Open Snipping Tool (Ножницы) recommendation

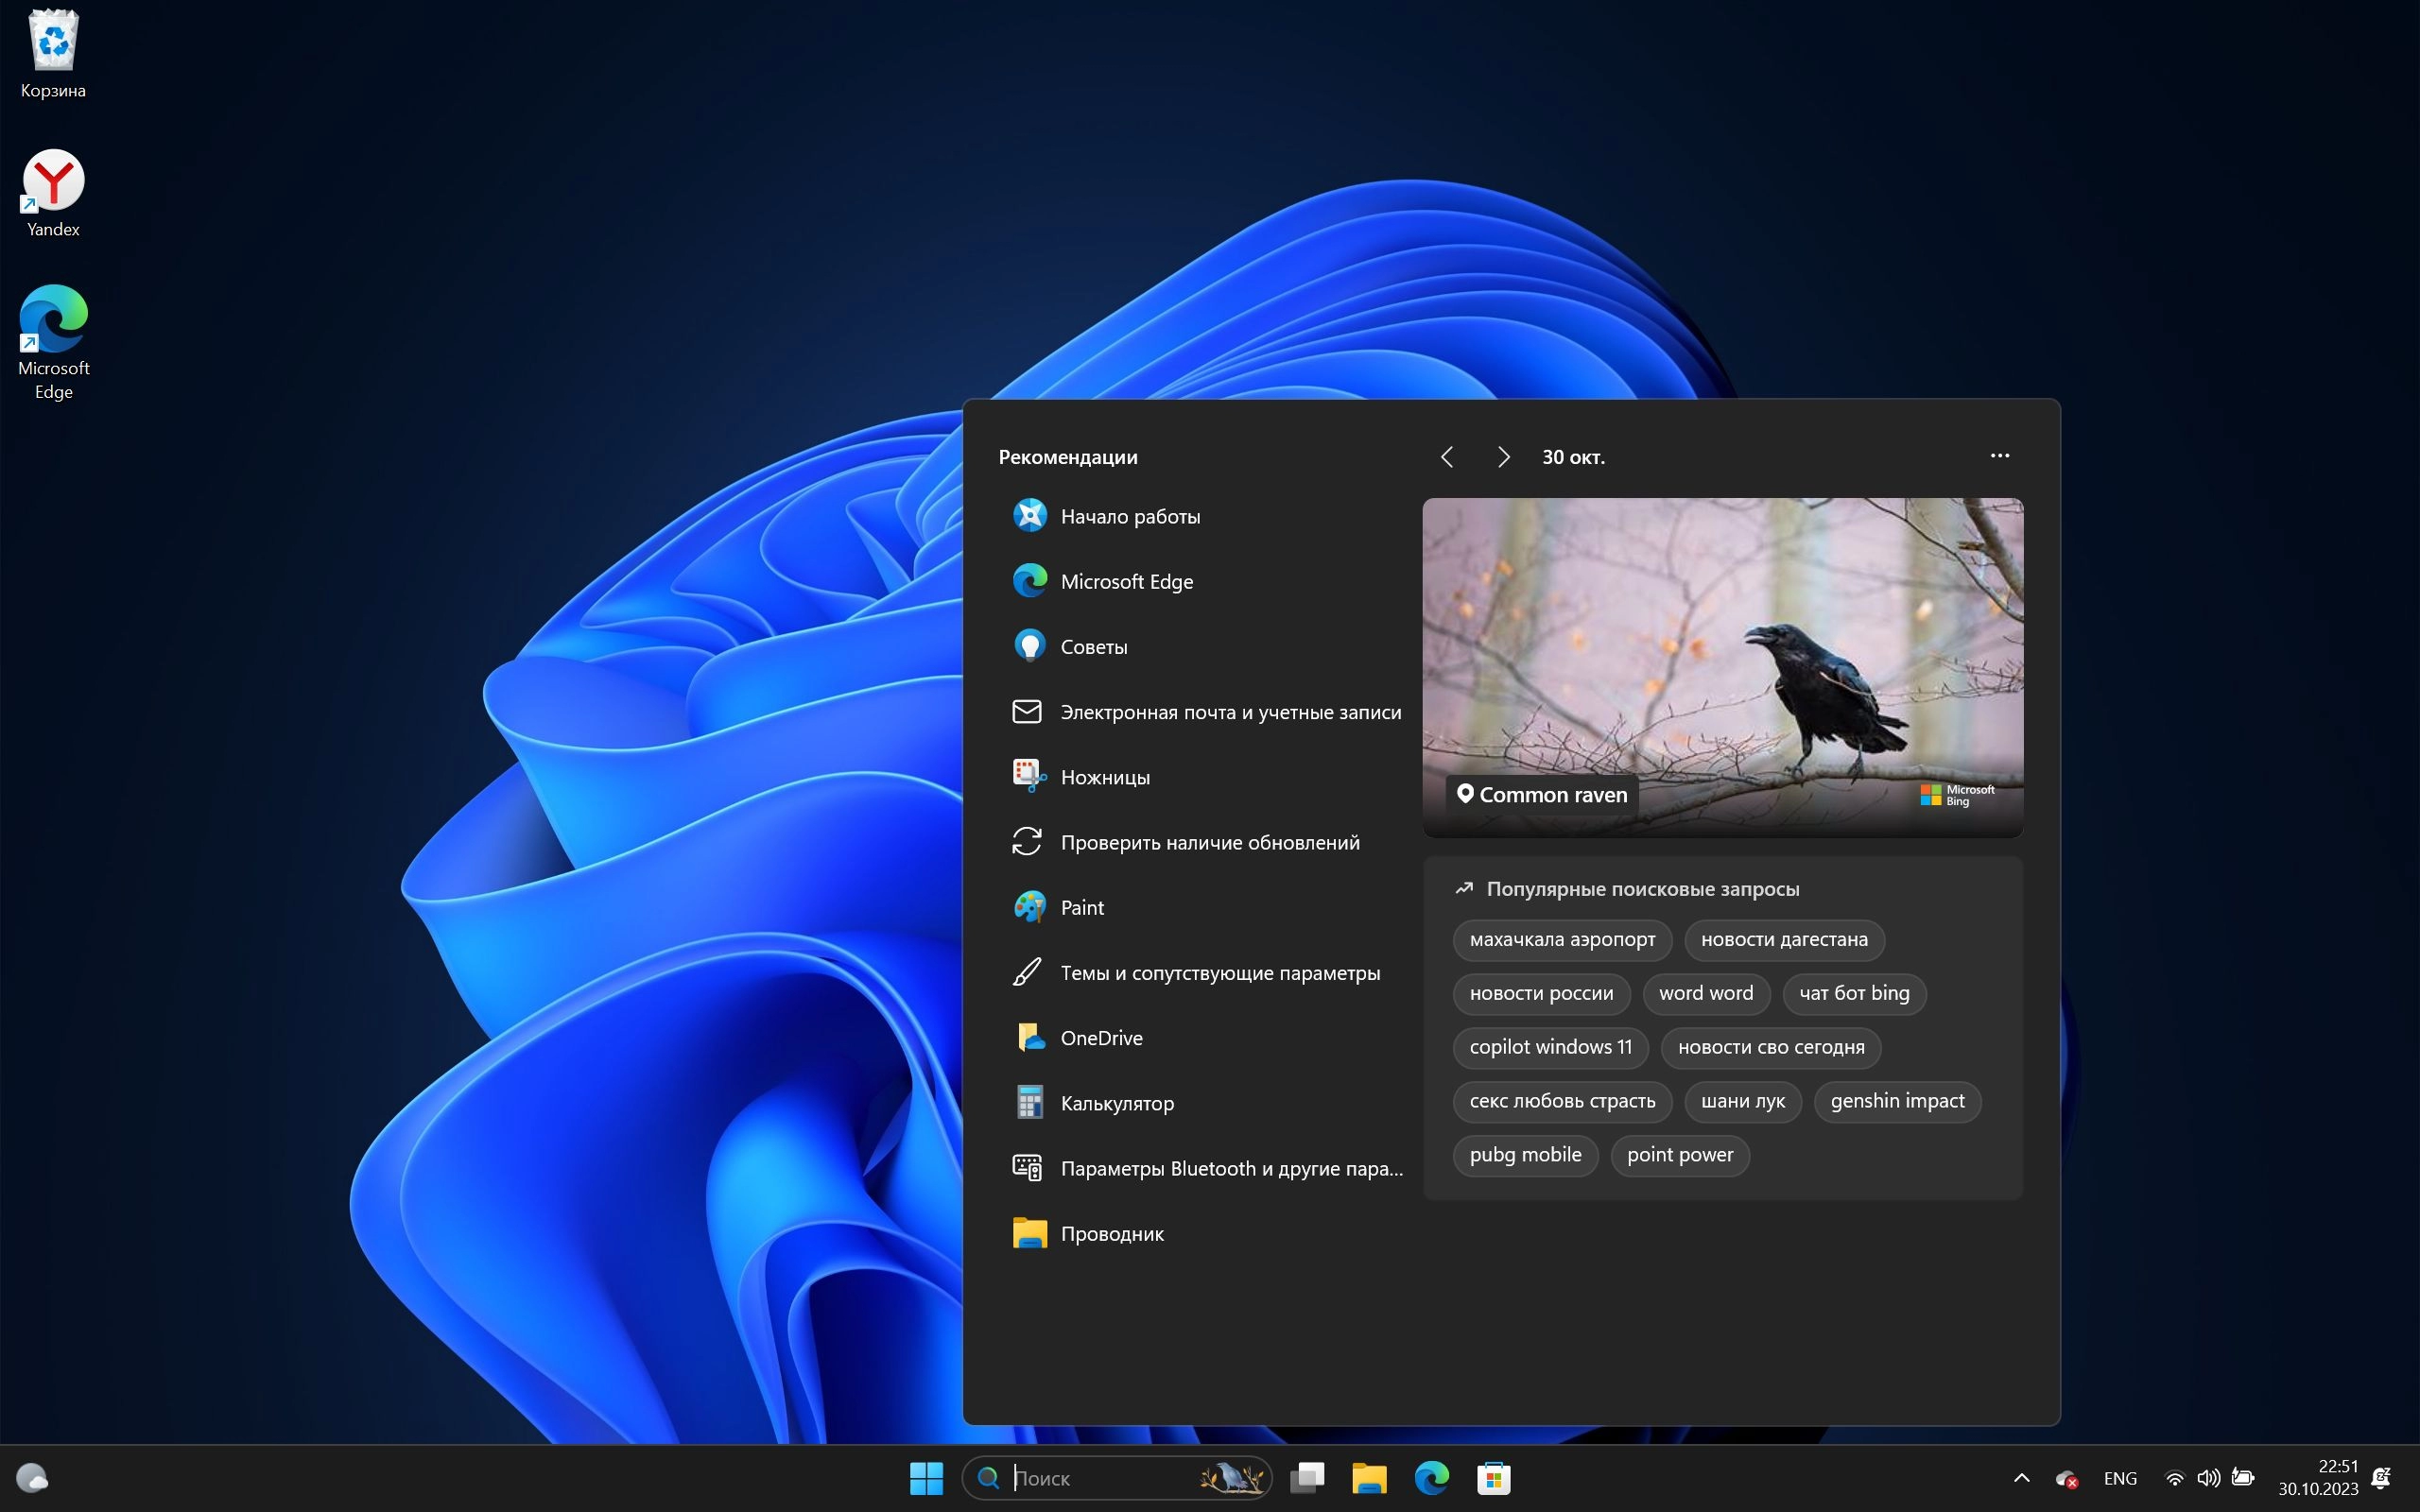click(x=1104, y=777)
